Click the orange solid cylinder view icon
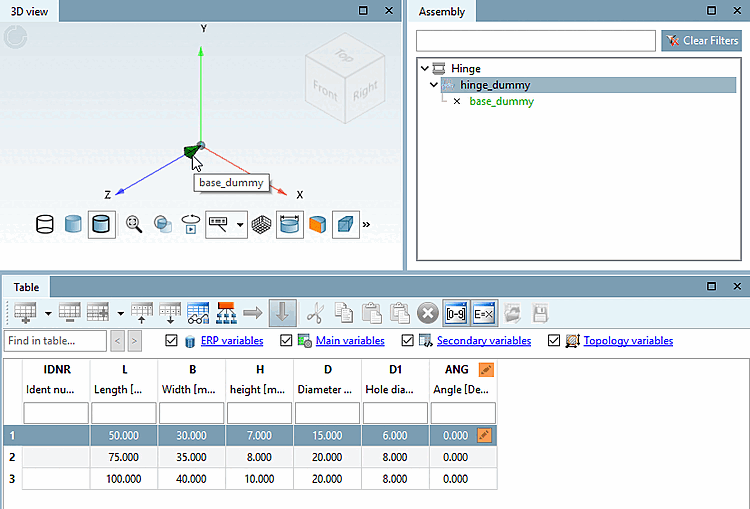This screenshot has height=509, width=750. point(317,224)
